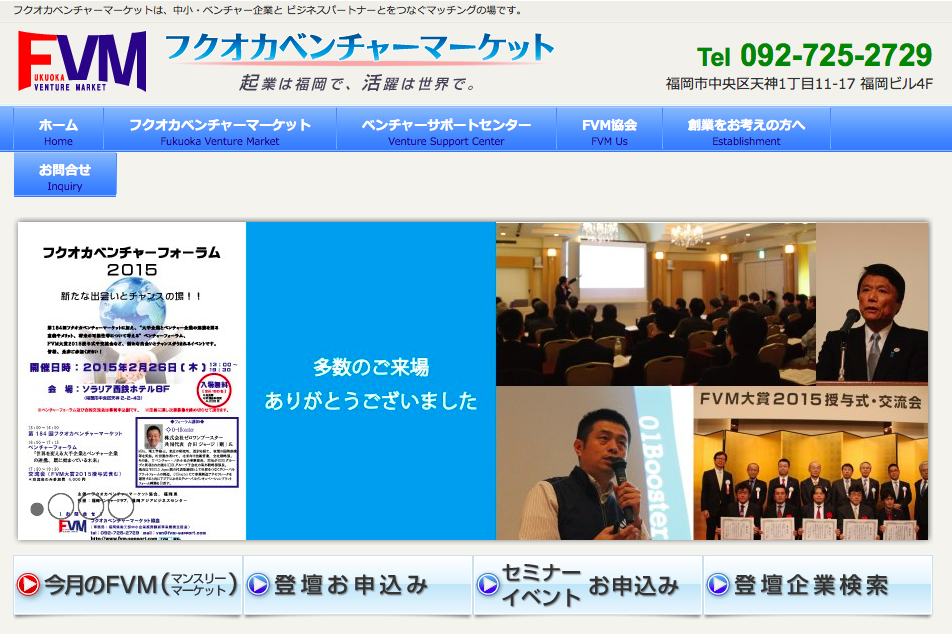Screen dimensions: 952x634
Task: Click blue arrow icon beside 登壇お申込み
Action: pos(258,584)
